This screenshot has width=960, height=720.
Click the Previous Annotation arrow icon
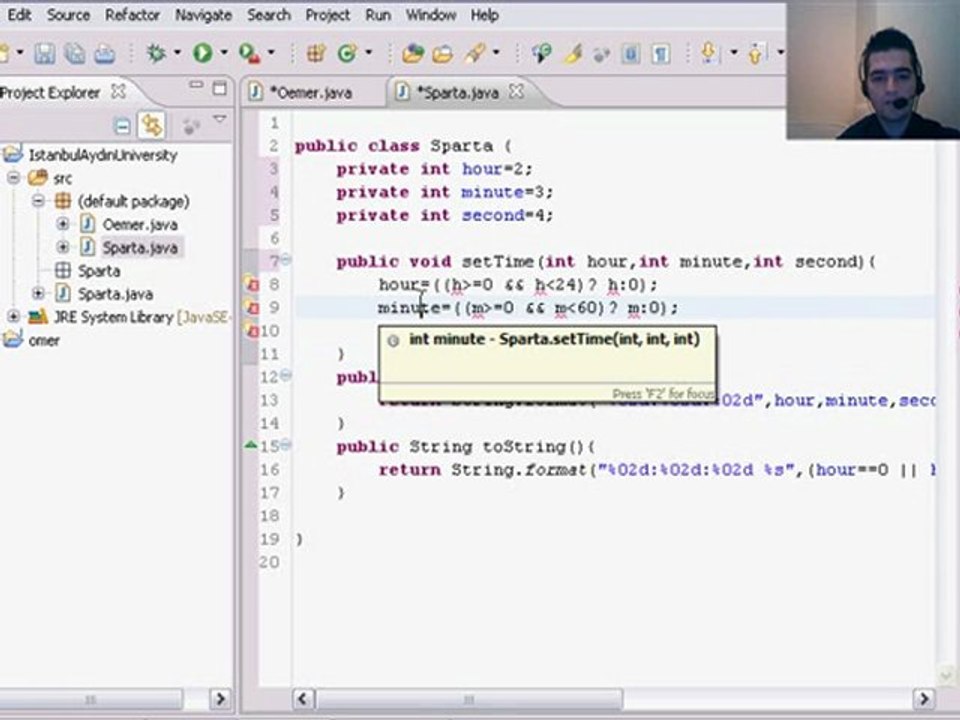(x=756, y=53)
